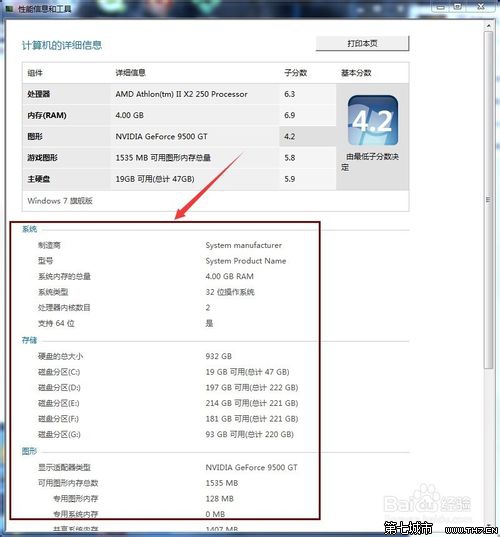
Task: Click the Windows 7 旗舰版 text
Action: click(x=60, y=201)
